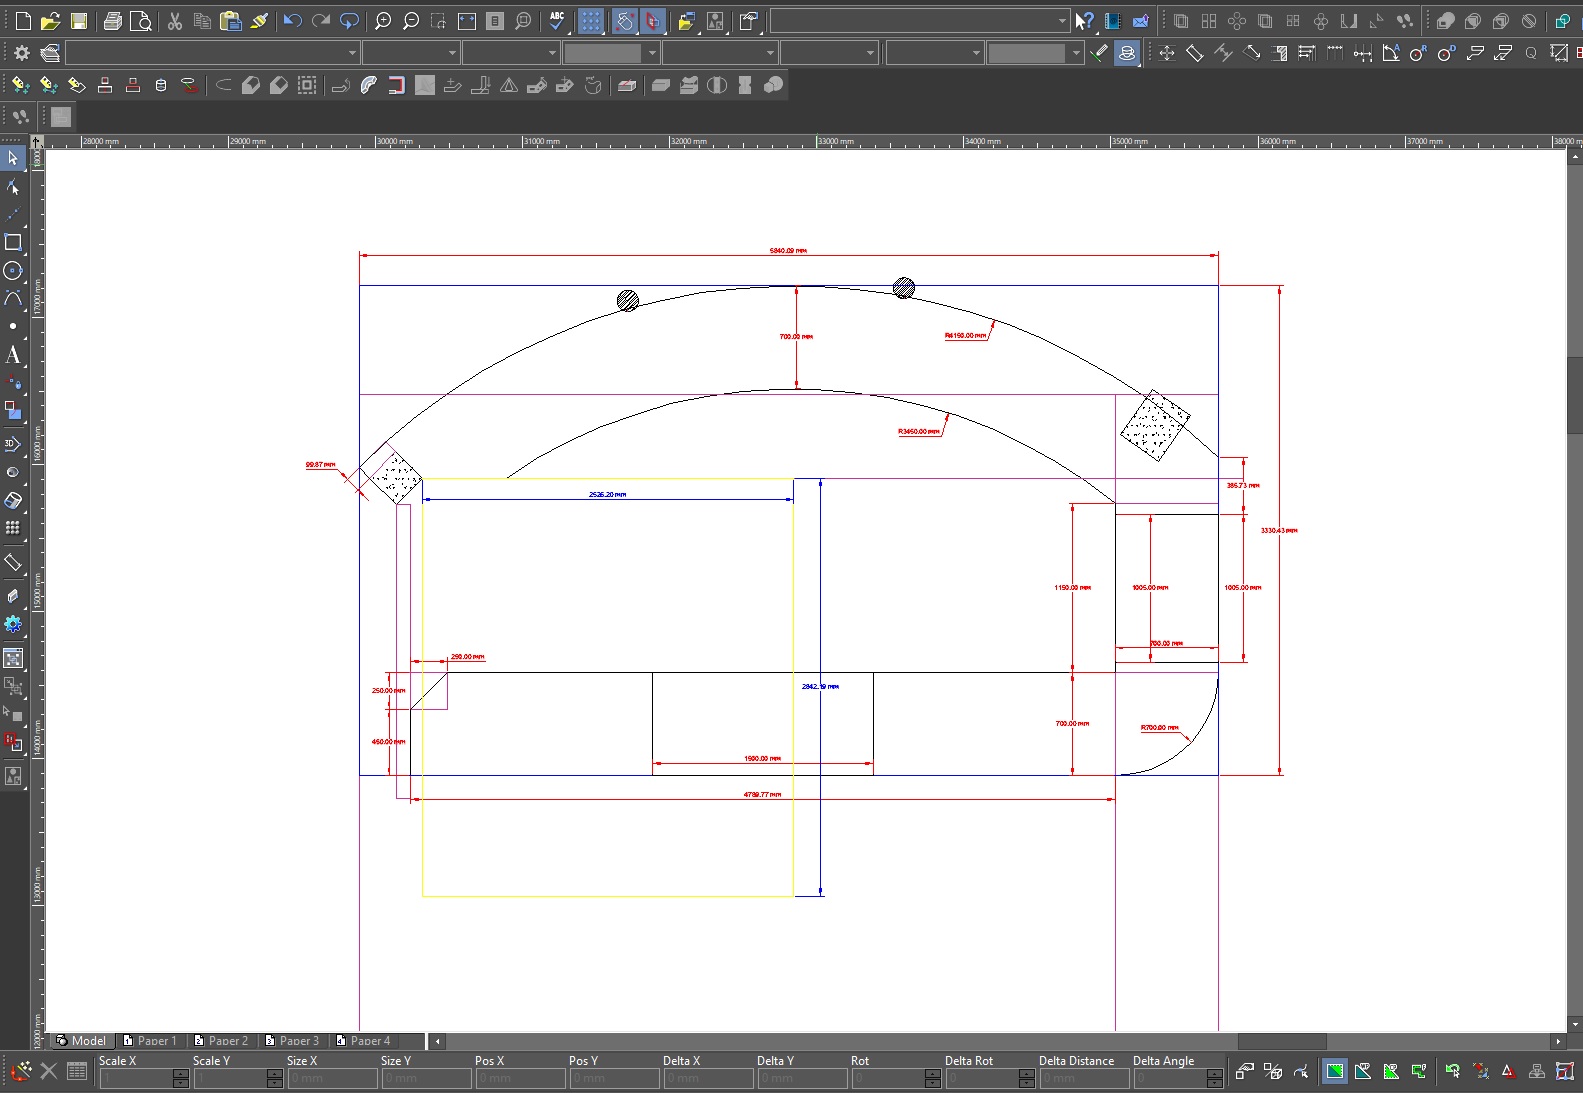Toggle third snap mode button in status bar
Screen dimensions: 1583x1093
pos(1391,1071)
